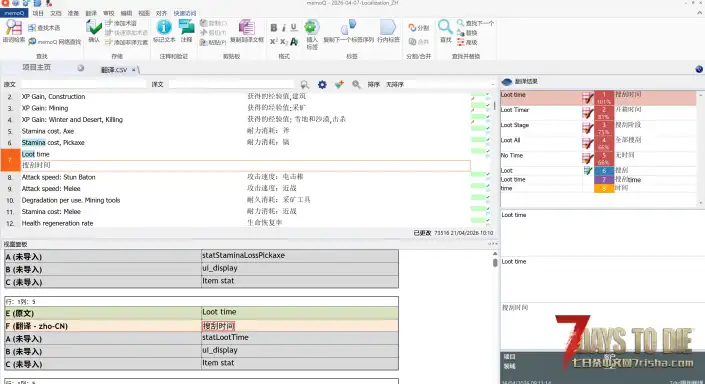This screenshot has height=384, width=705.
Task: Click the grey magnifier icon before 排序
Action: (356, 84)
